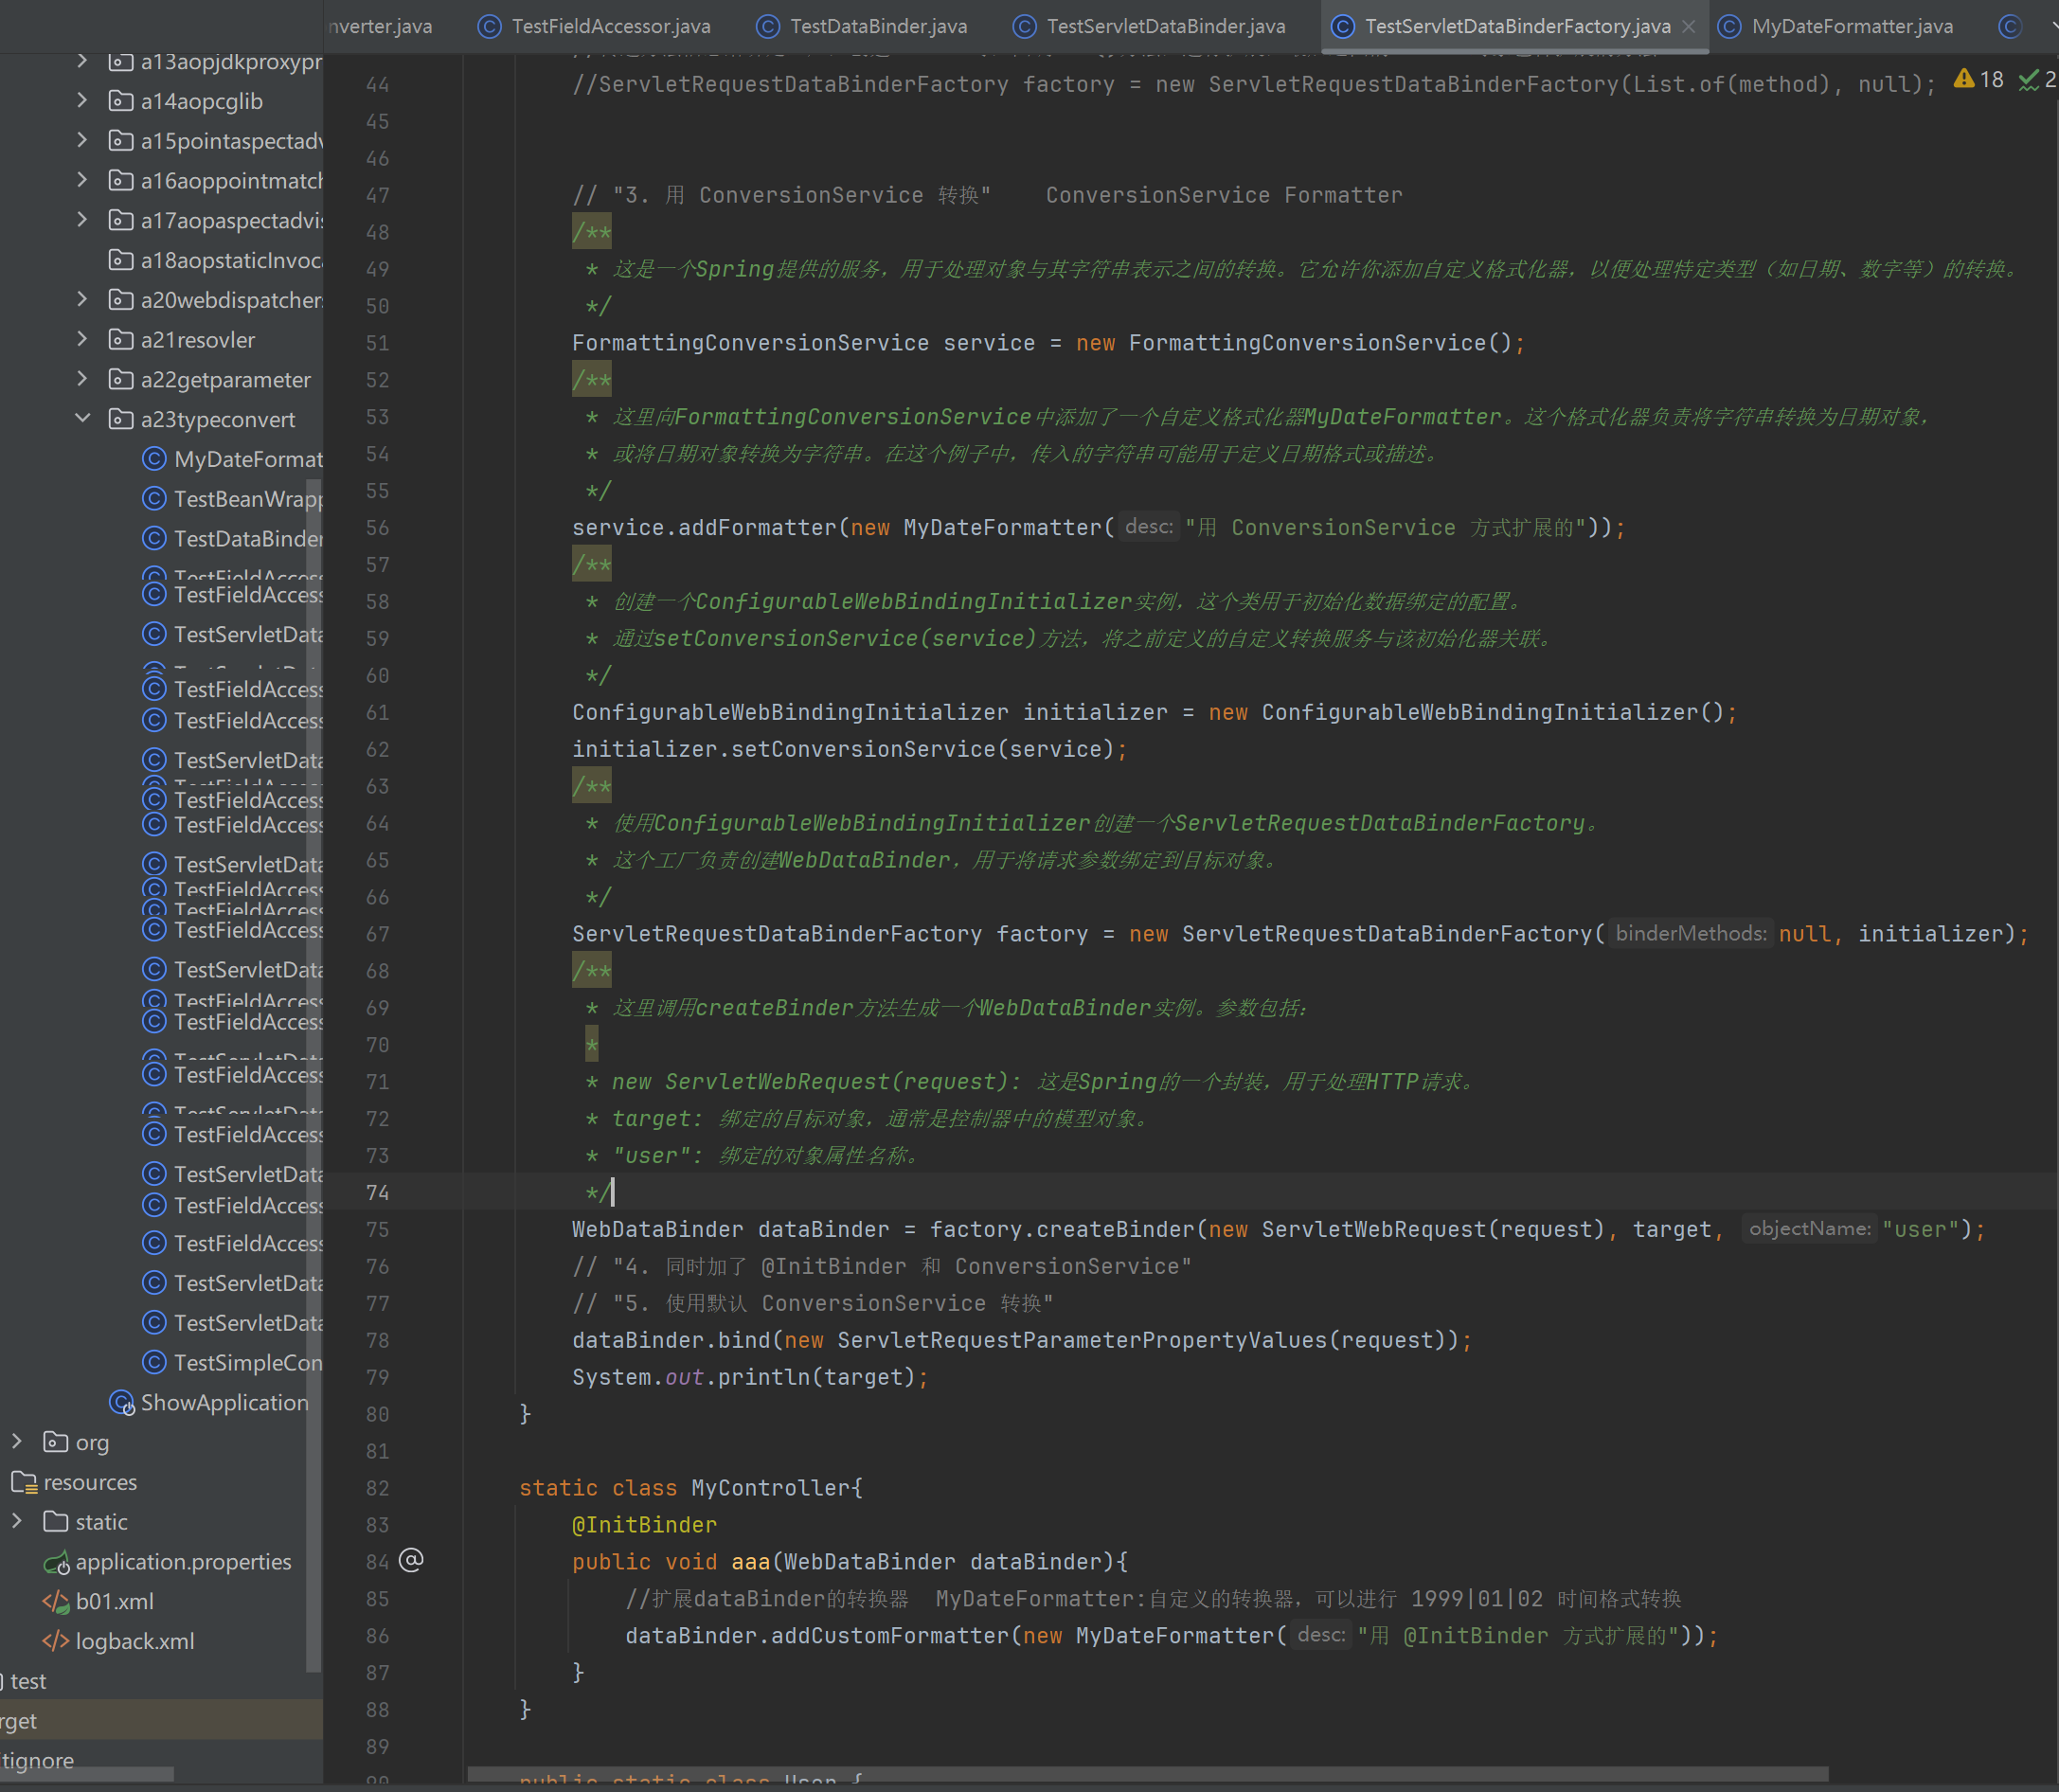The height and width of the screenshot is (1792, 2059).
Task: Click the a21resovler package icon
Action: click(121, 340)
